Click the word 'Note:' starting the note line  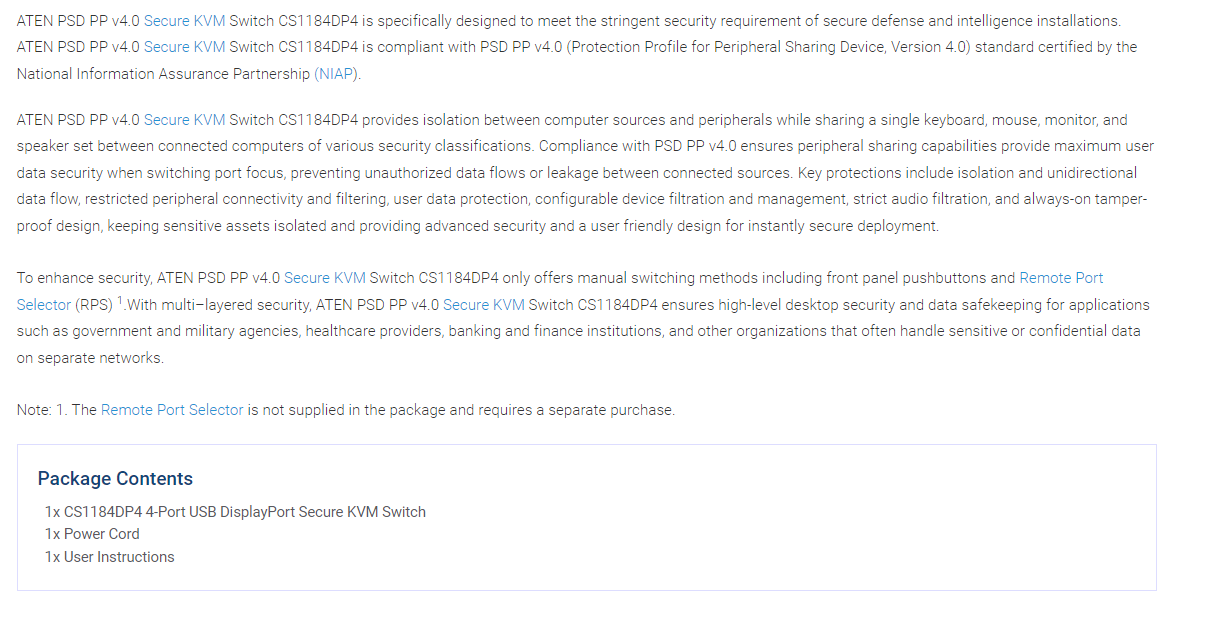pos(34,410)
